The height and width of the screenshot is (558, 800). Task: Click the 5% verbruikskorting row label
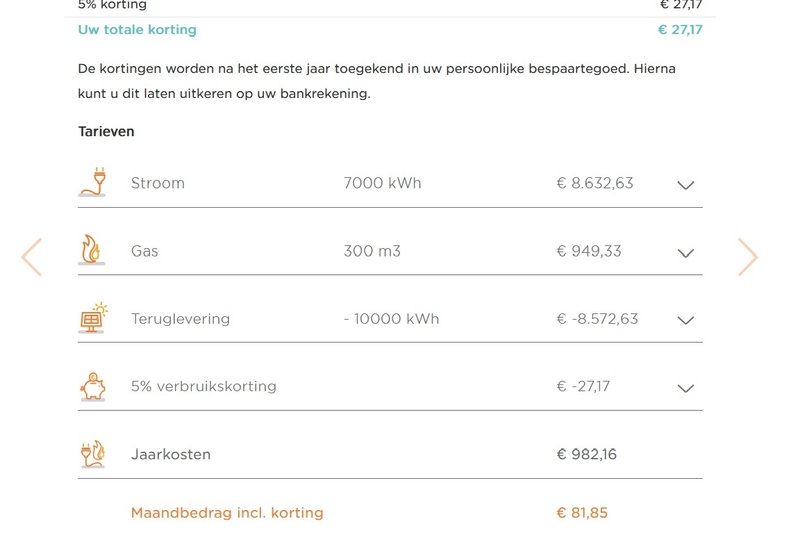point(203,386)
